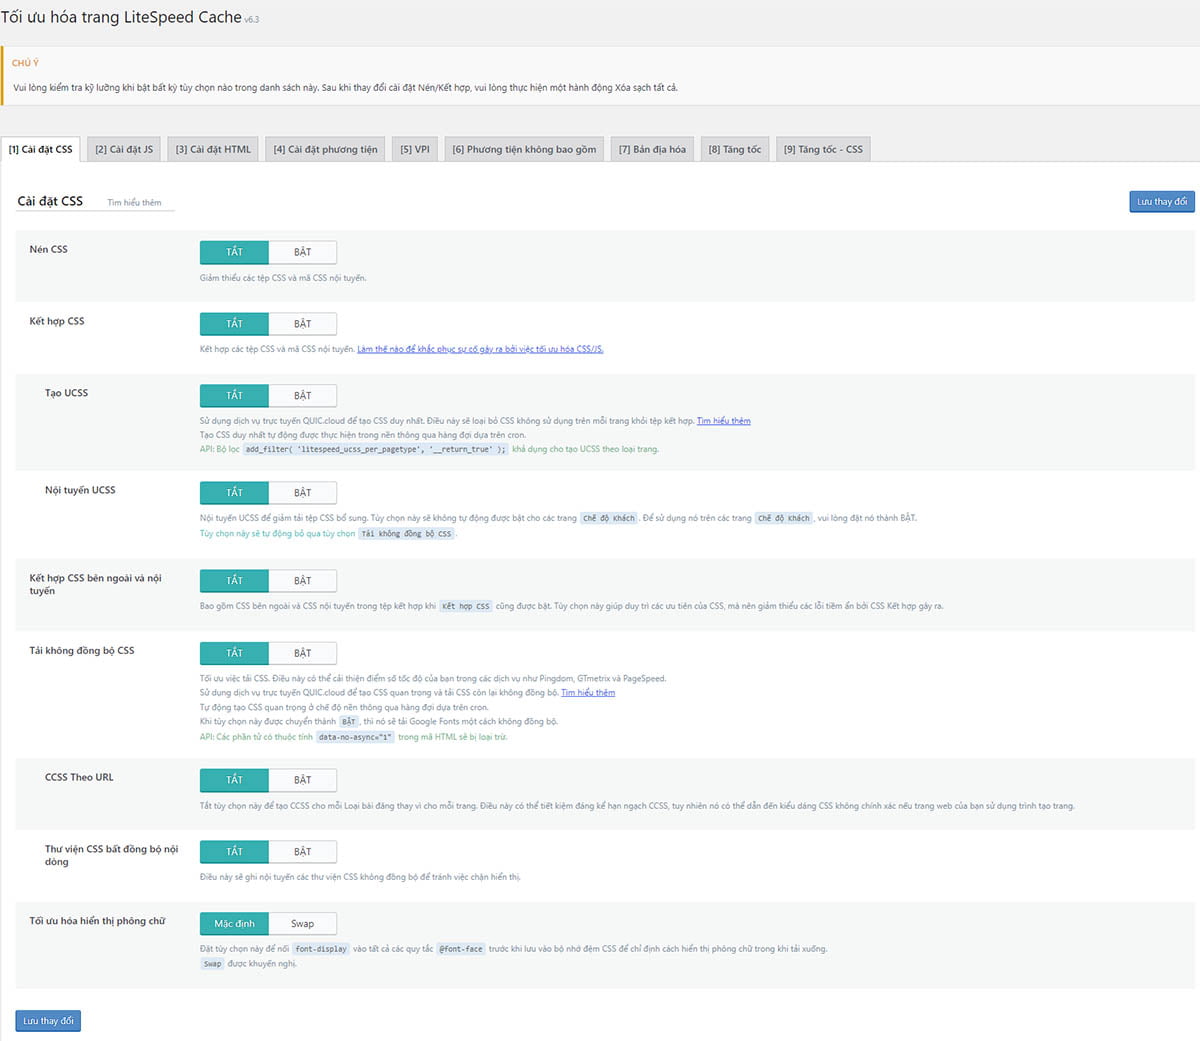Enable Thư viện CSS bất đồng bộ nội dòng BẬT
1200x1041 pixels.
[303, 852]
